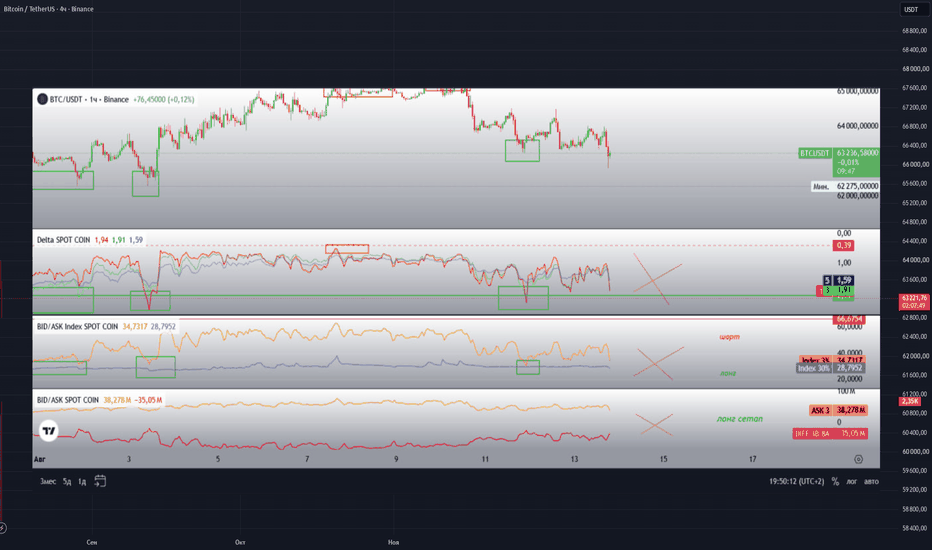Click the Delta SPOT COIN indicator title

pos(64,240)
